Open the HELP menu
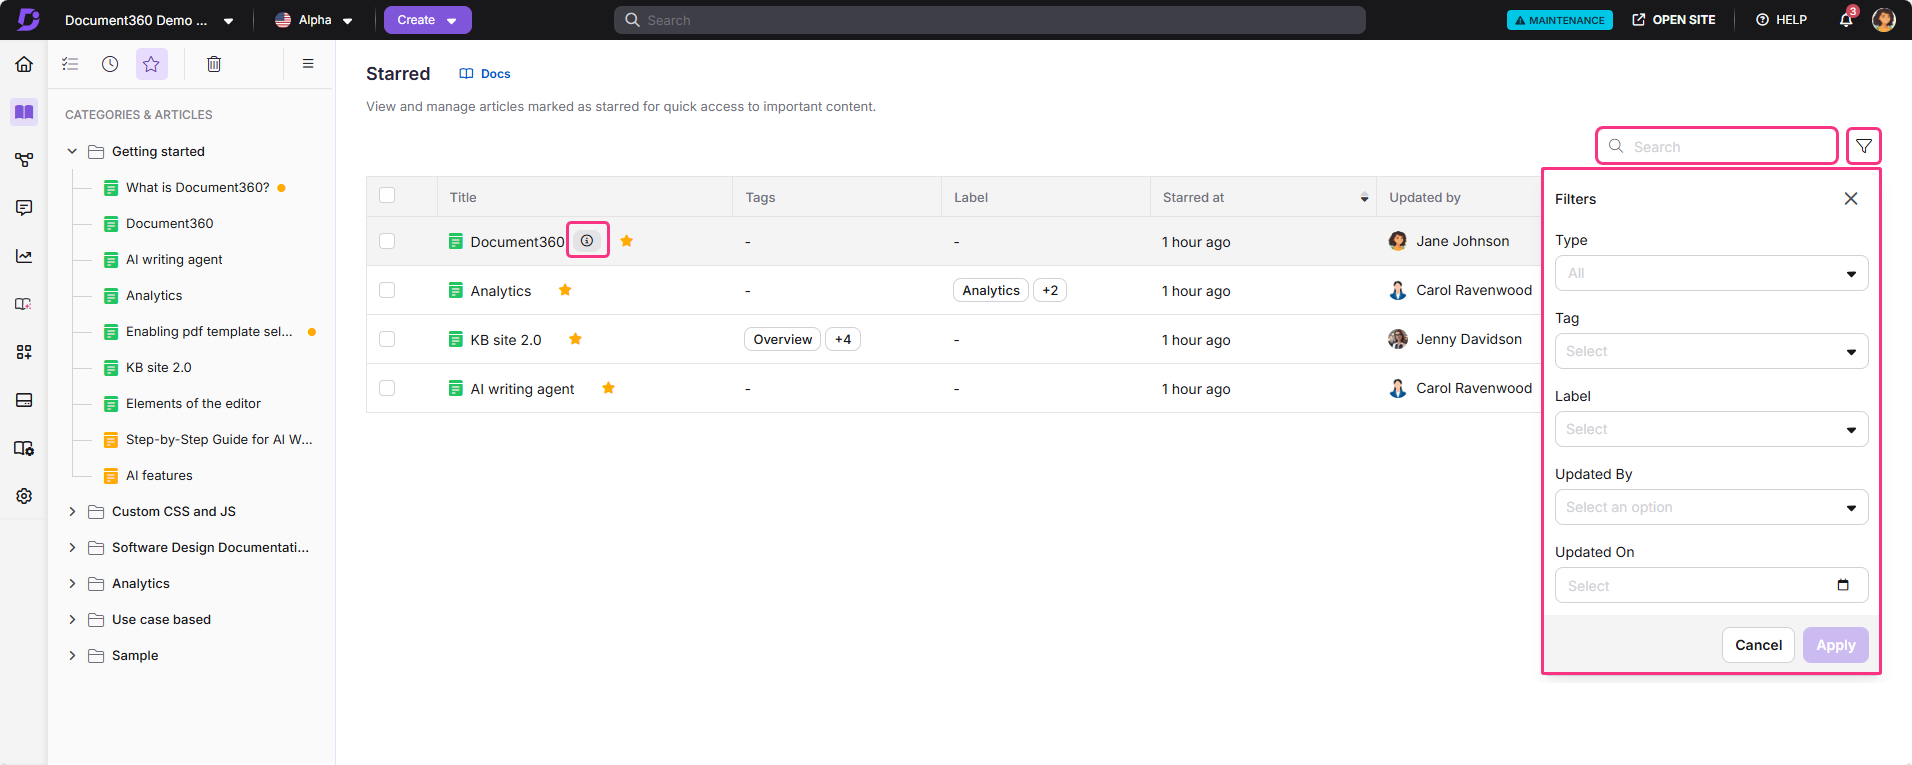Viewport: 1912px width, 765px height. (1781, 20)
